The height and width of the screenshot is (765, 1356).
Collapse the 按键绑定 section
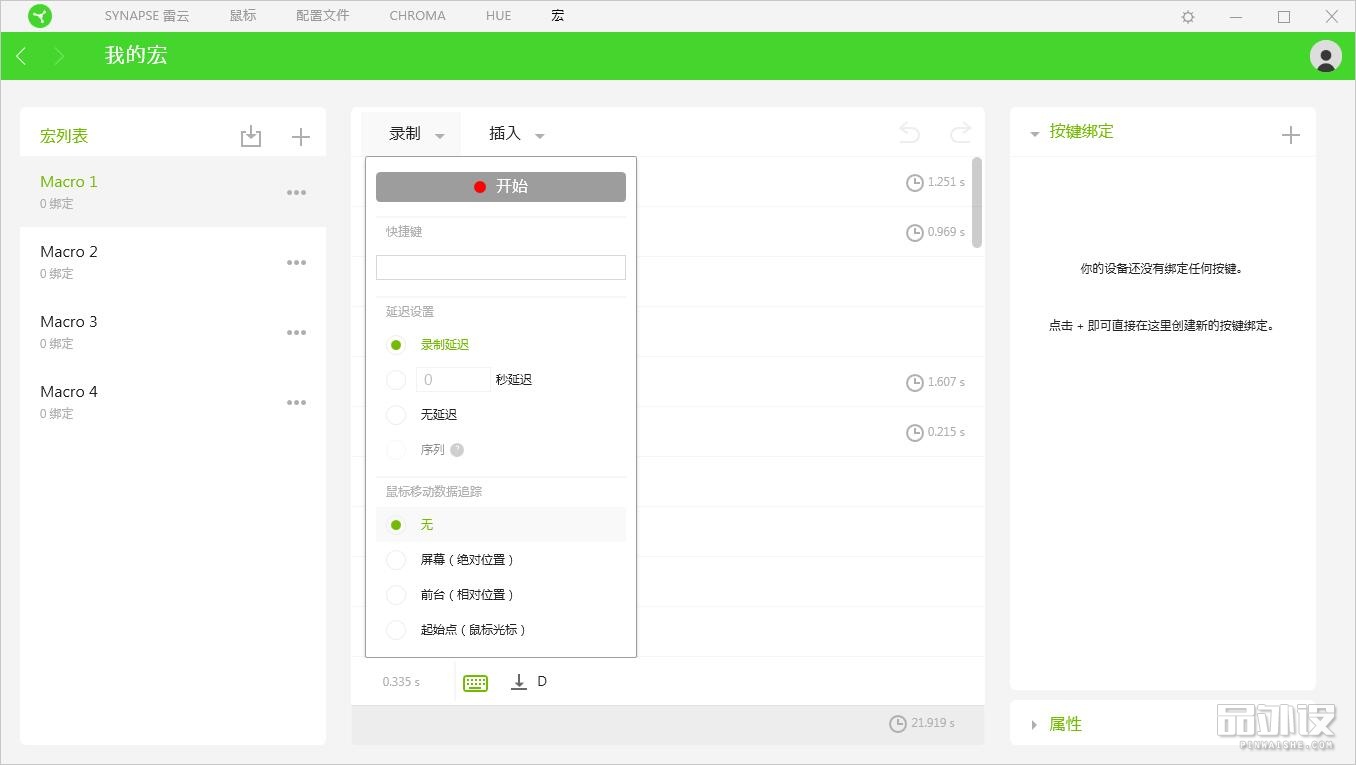point(1034,134)
